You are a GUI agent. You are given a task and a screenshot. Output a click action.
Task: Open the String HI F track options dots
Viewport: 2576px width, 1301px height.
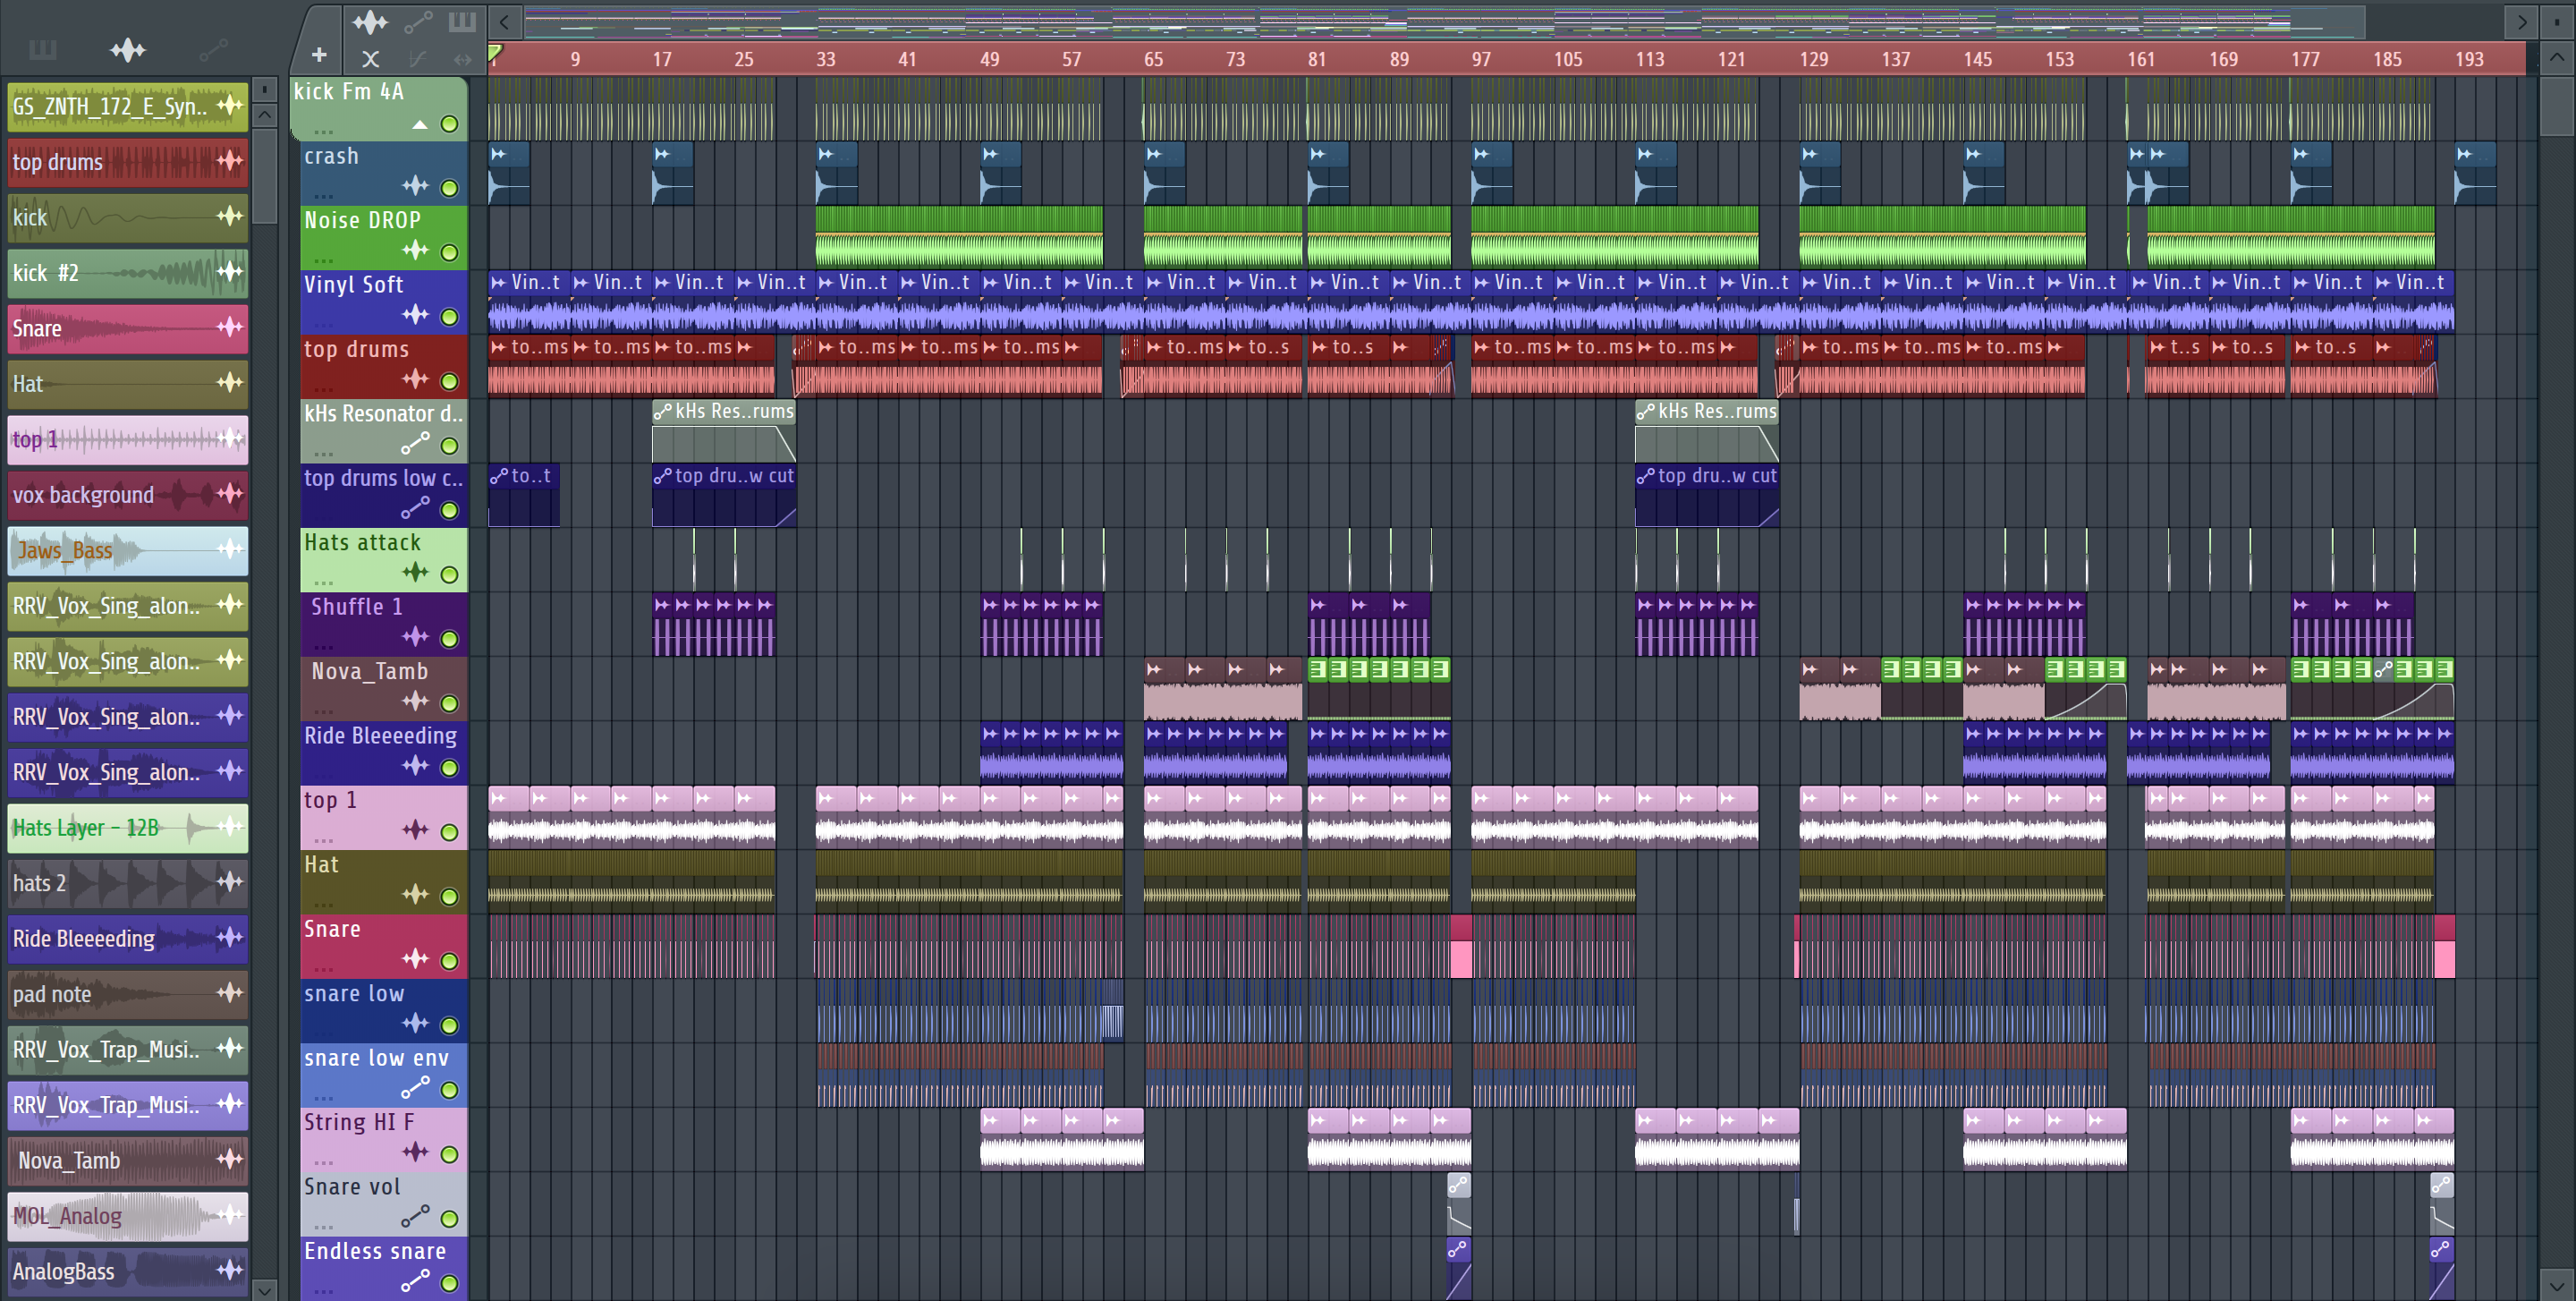pos(322,1162)
